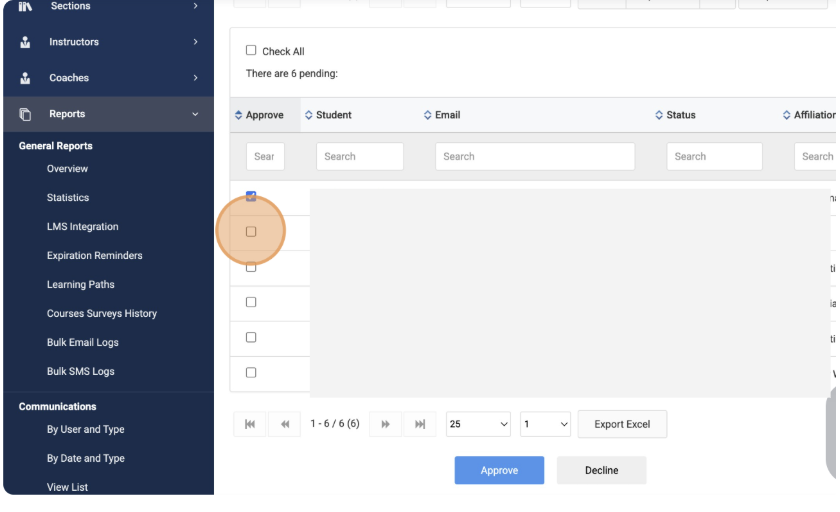This screenshot has height=512, width=840.
Task: Open the page number dropdown
Action: pyautogui.click(x=545, y=424)
